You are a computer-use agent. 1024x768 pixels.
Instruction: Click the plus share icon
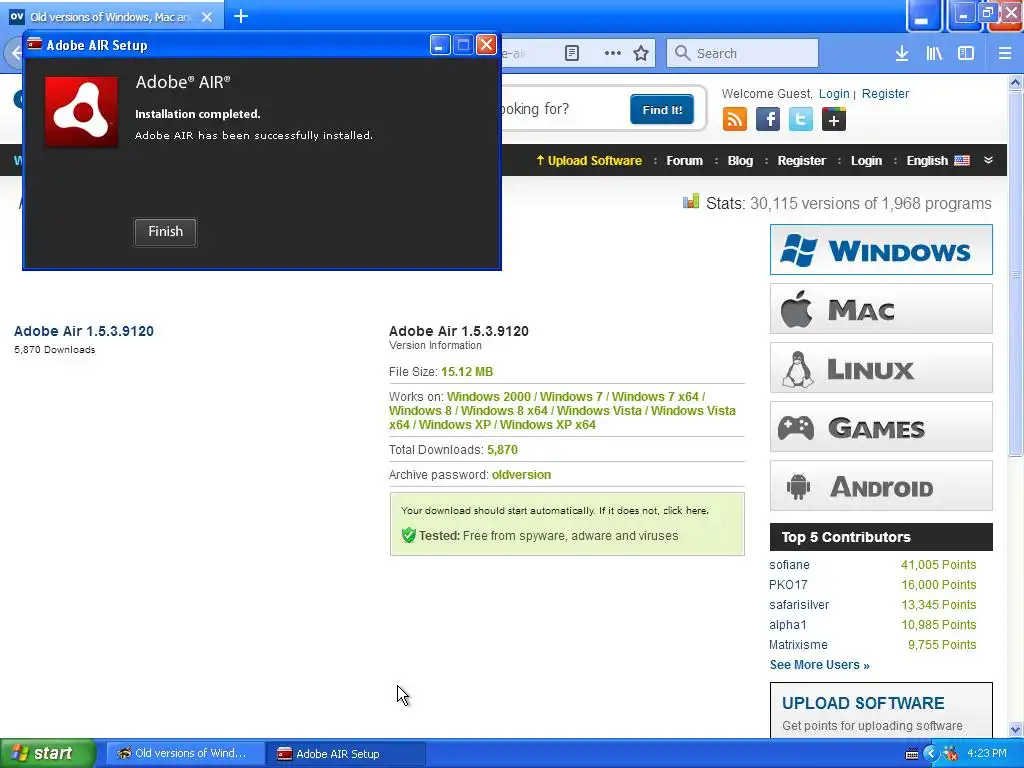833,120
